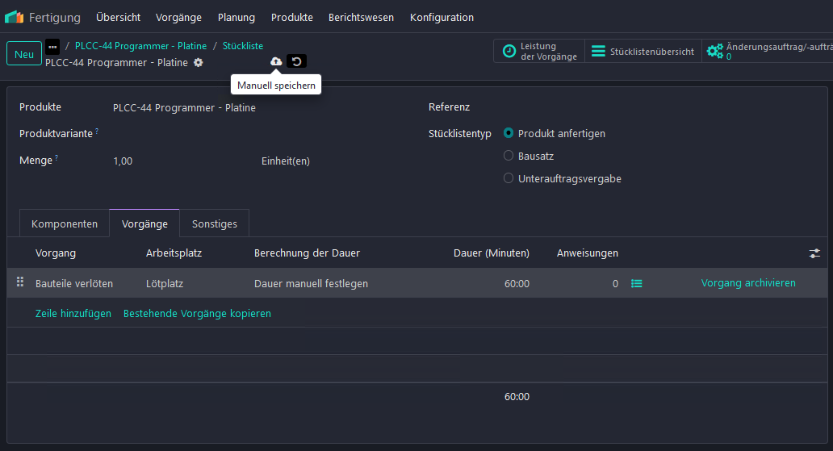
Task: Click the 60:00 duration in operation row
Action: coord(517,284)
